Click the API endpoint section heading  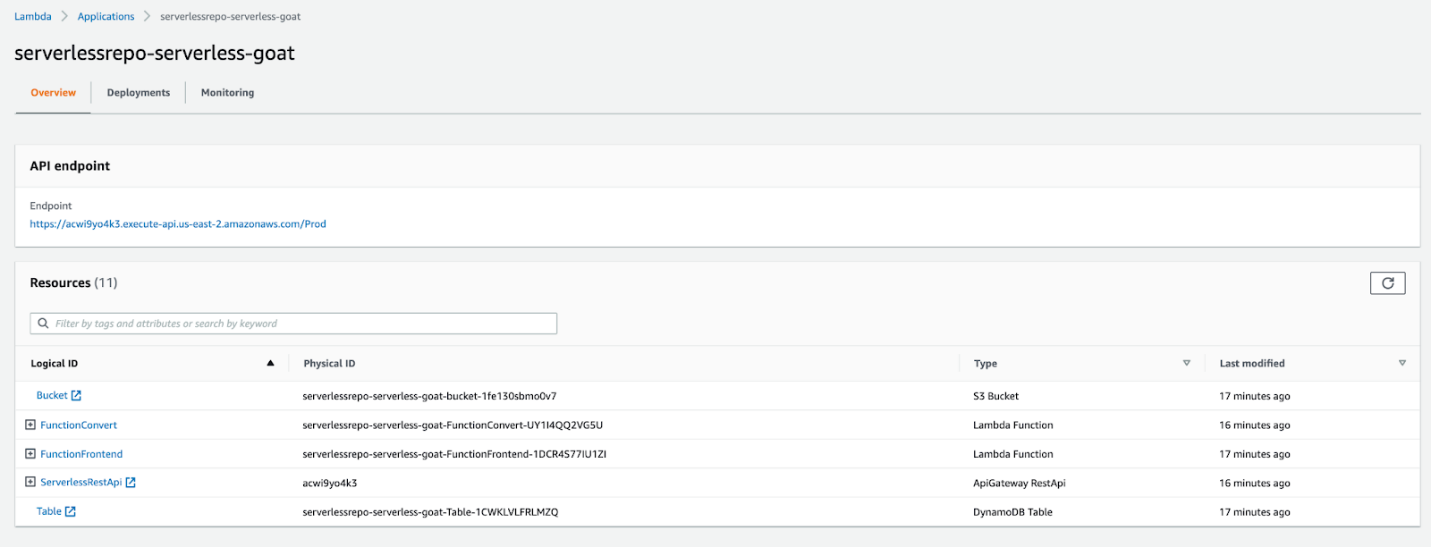pyautogui.click(x=70, y=166)
